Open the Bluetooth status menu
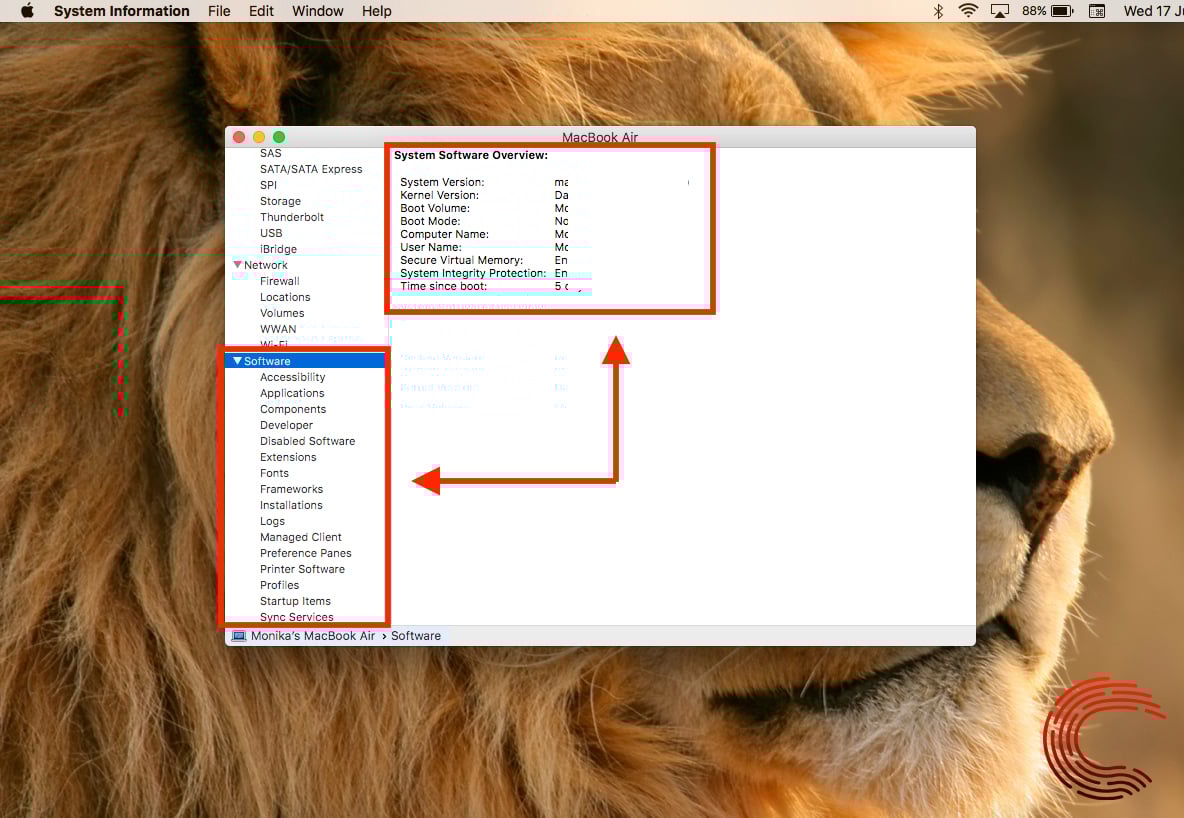This screenshot has height=818, width=1184. click(x=938, y=11)
